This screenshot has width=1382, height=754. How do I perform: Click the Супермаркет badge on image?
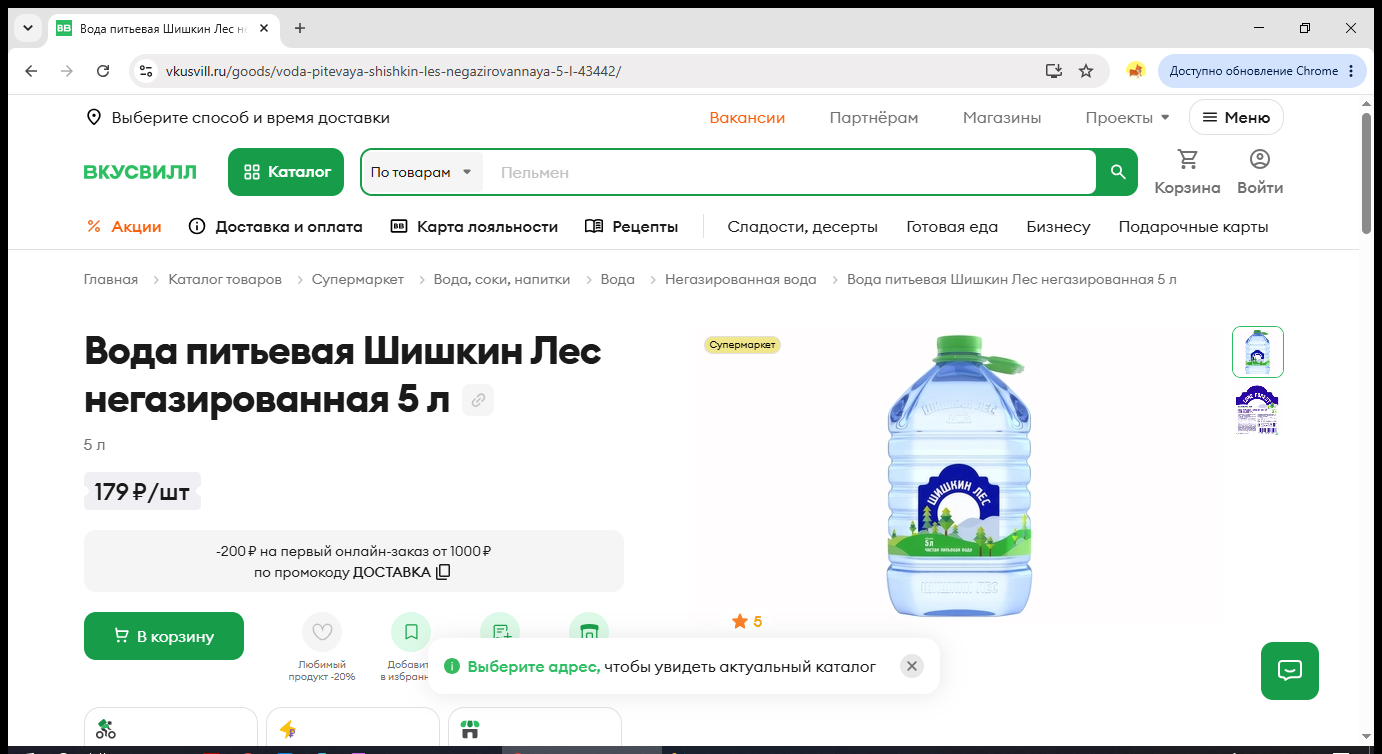742,345
